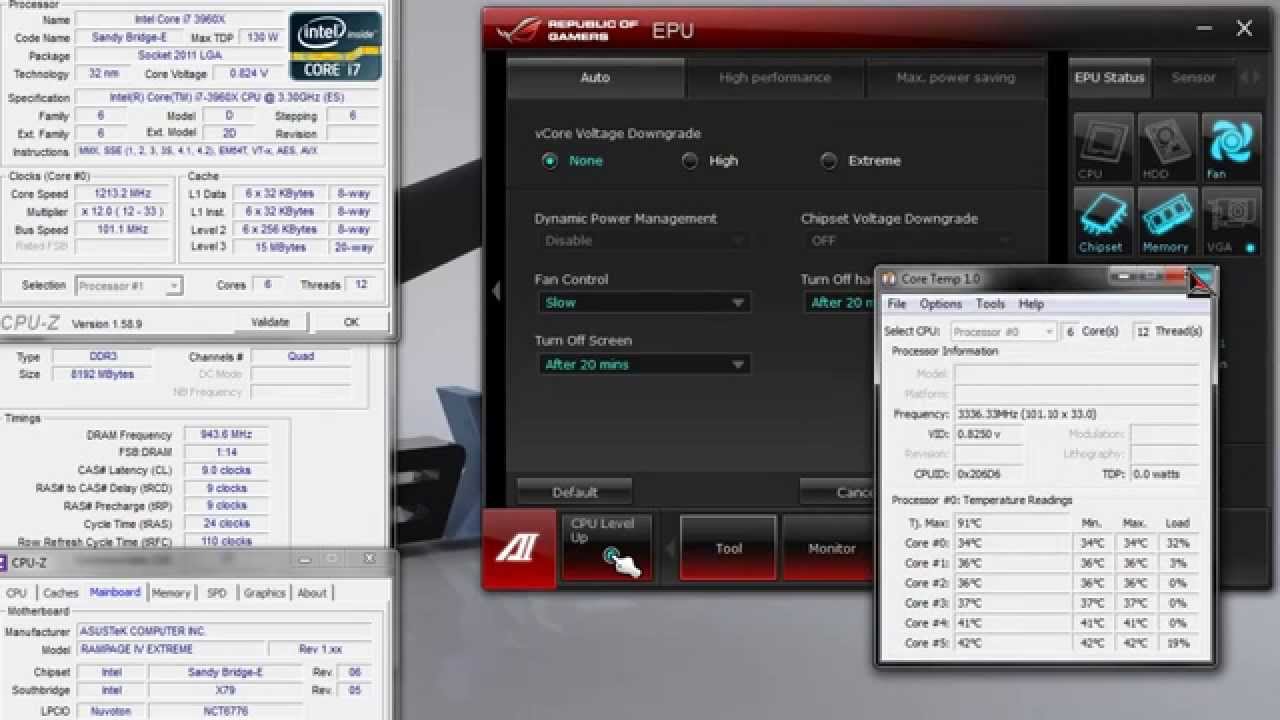Open the HDD status icon in EPU

[1168, 148]
